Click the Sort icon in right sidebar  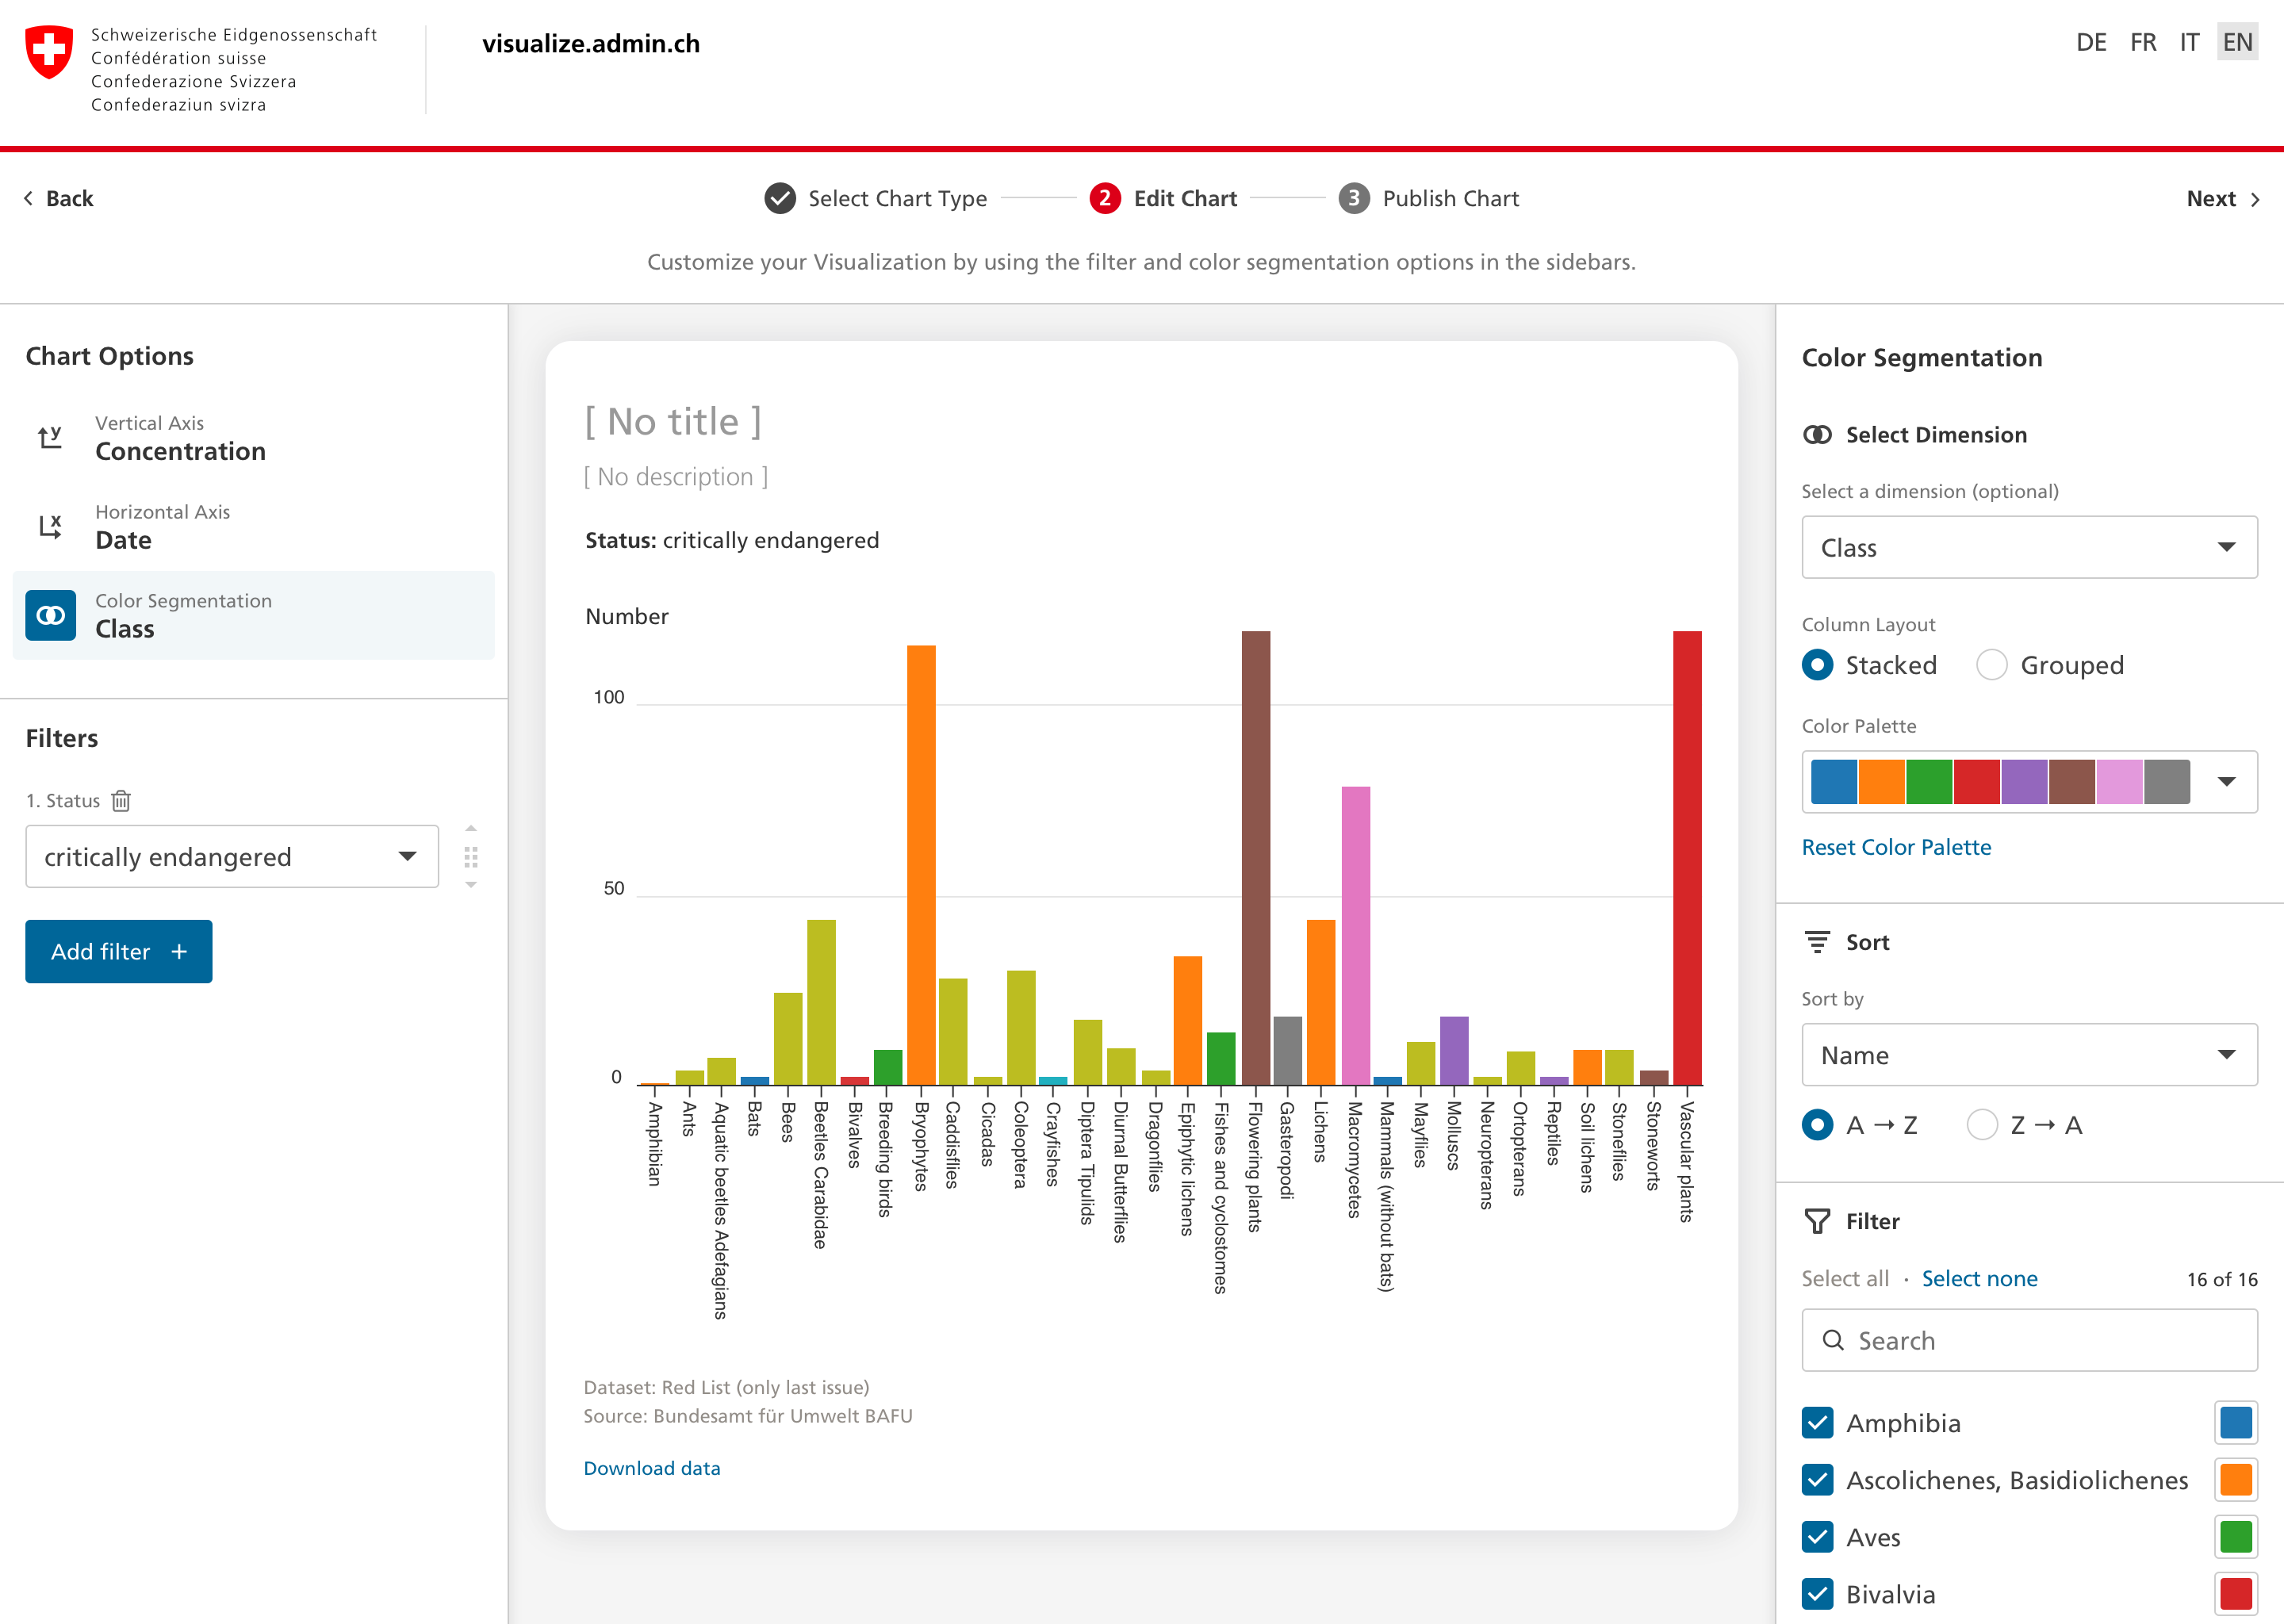pos(1817,941)
